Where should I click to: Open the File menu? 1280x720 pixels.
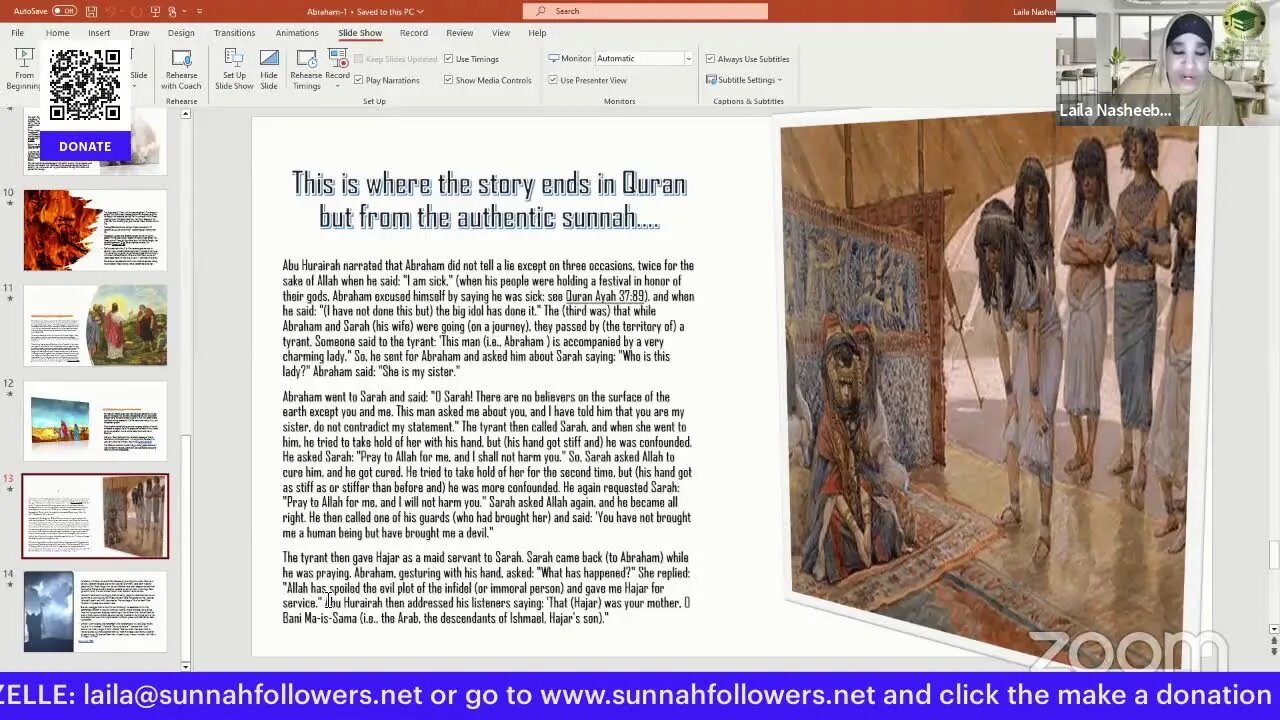click(17, 33)
